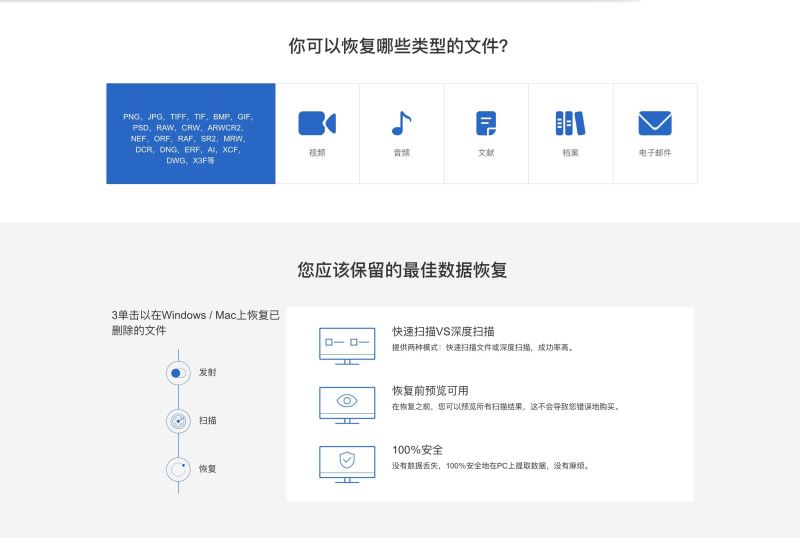Select the video camera icon
This screenshot has height=538, width=800.
tap(317, 123)
